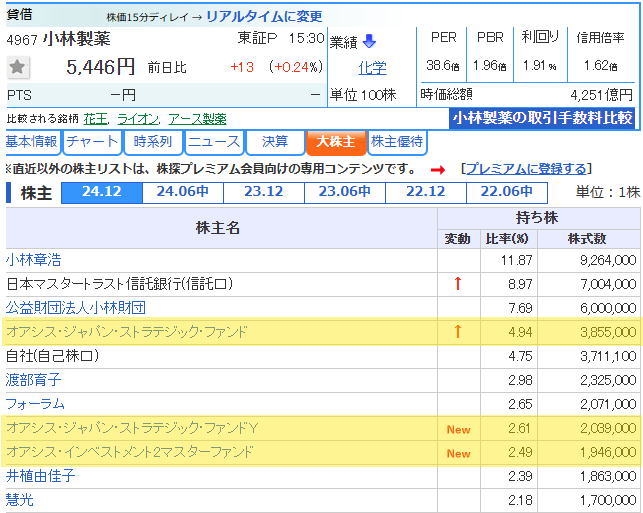Click the 11.87 ratio value
This screenshot has width=643, height=513.
pos(516,260)
